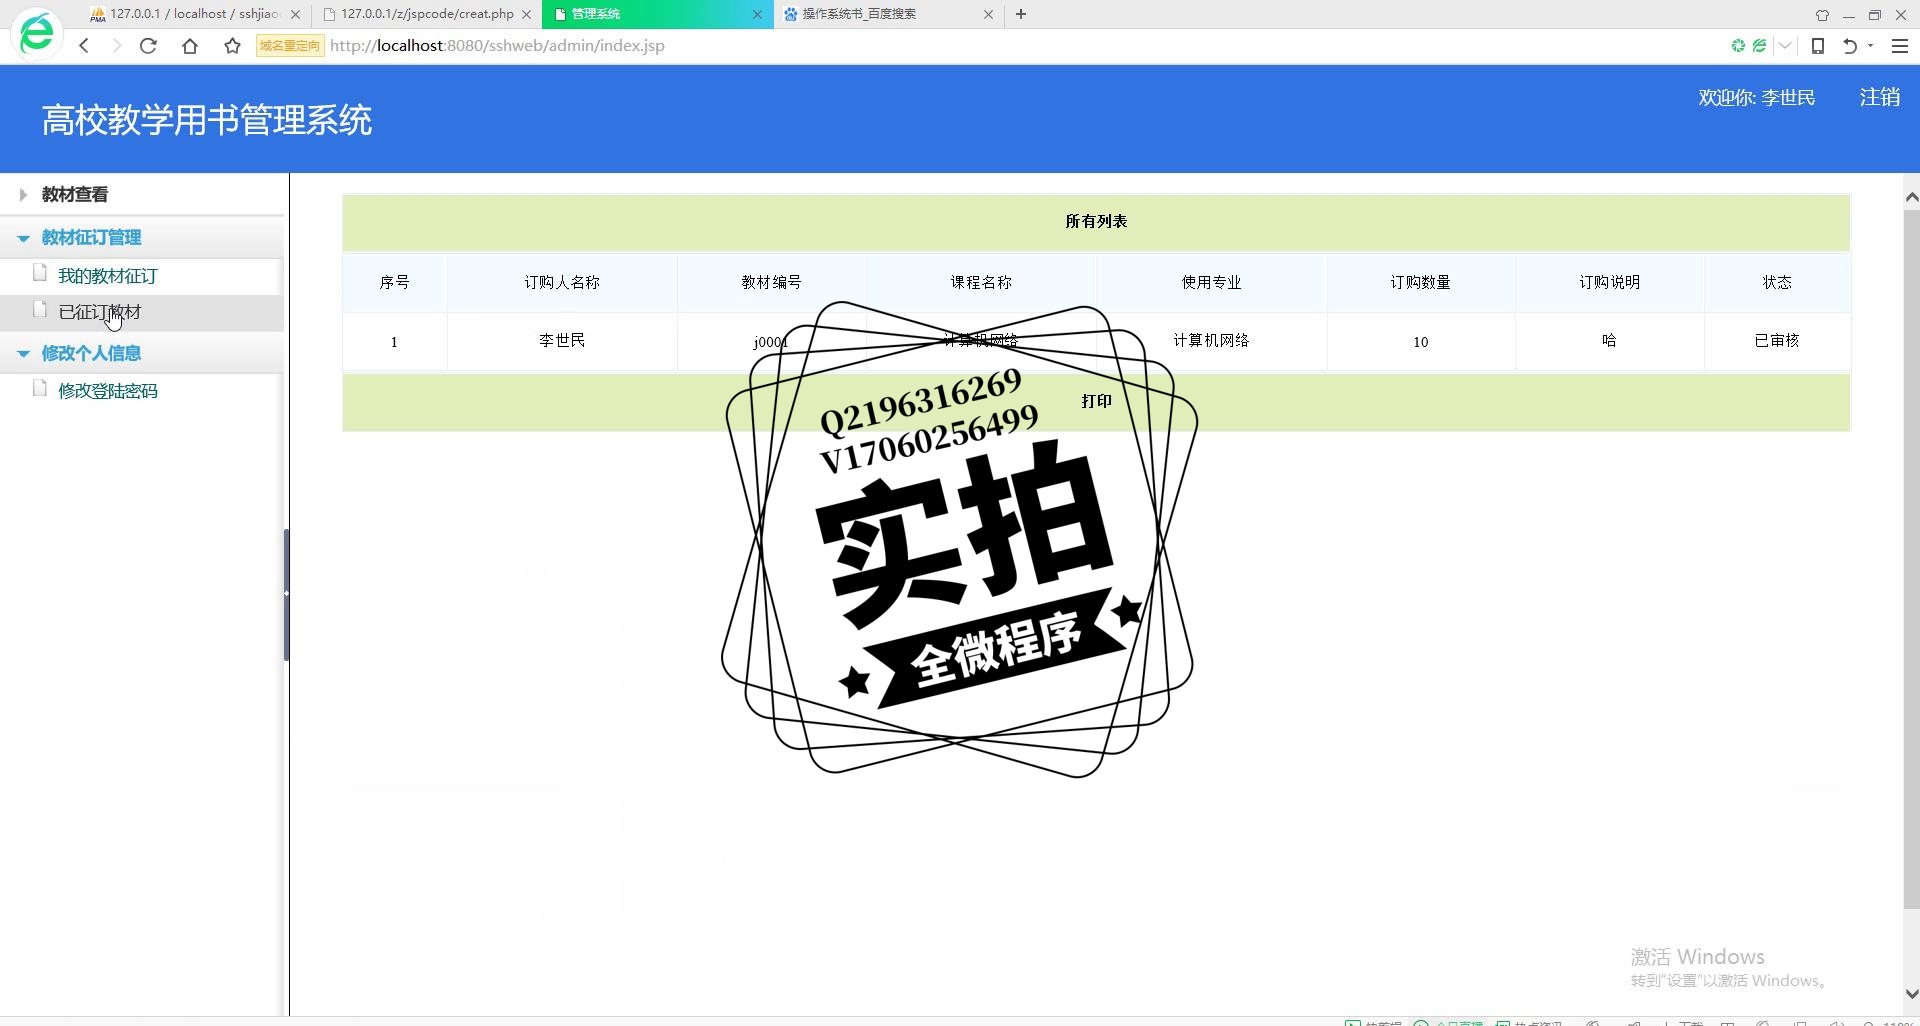Click the 高校教学用书管理系统 title
This screenshot has height=1026, width=1920.
click(207, 120)
